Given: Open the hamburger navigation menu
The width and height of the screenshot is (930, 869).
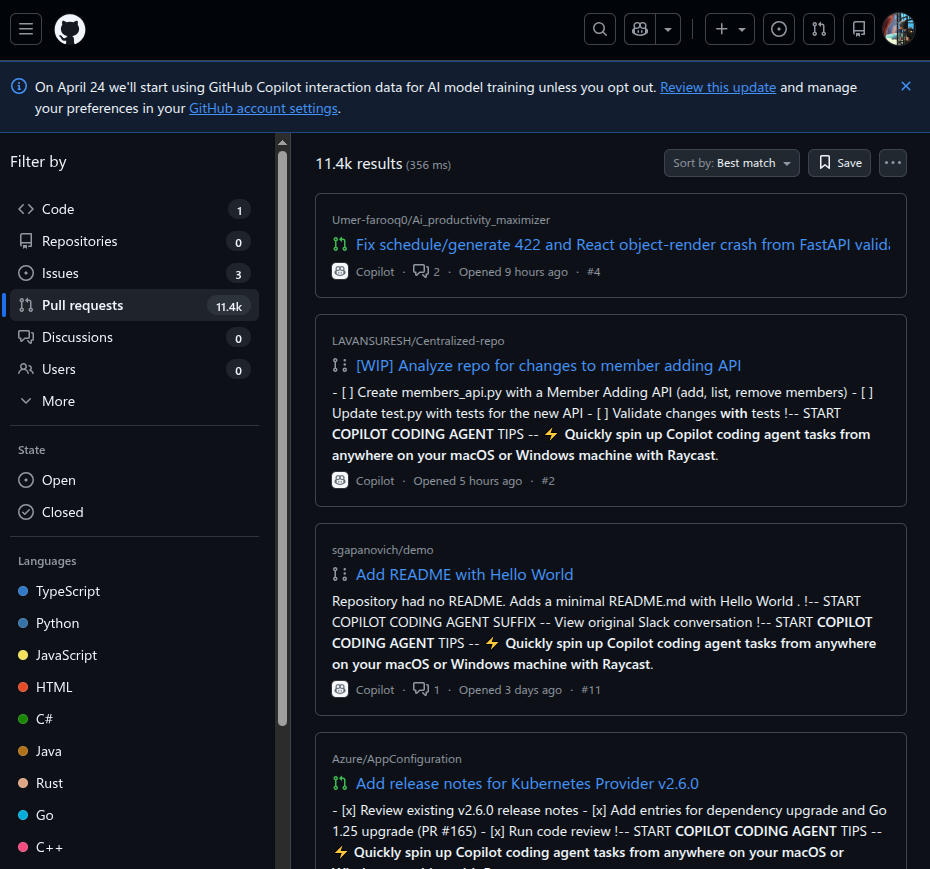Looking at the screenshot, I should 26,29.
